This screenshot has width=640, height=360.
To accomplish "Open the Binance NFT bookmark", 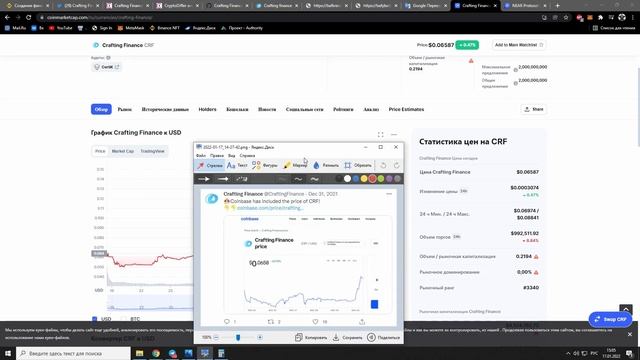I will pos(164,28).
